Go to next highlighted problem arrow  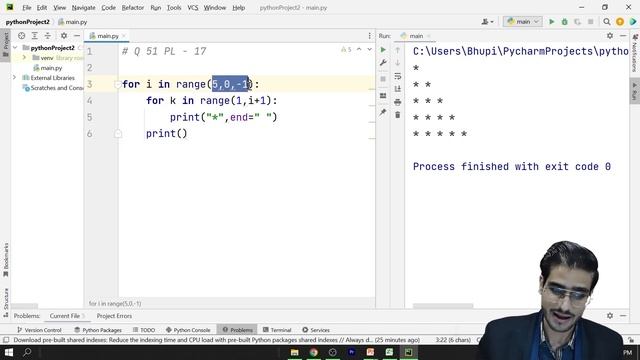click(x=369, y=49)
